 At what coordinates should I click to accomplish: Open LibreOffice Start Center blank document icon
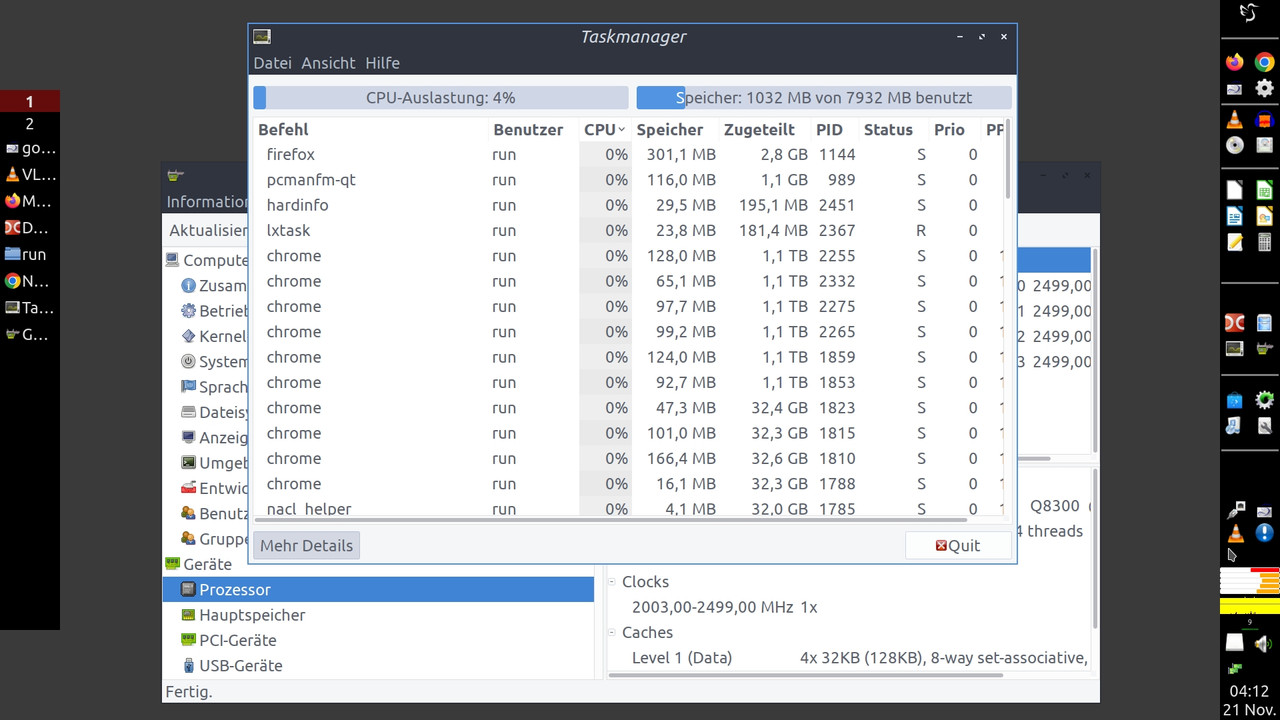tap(1235, 190)
